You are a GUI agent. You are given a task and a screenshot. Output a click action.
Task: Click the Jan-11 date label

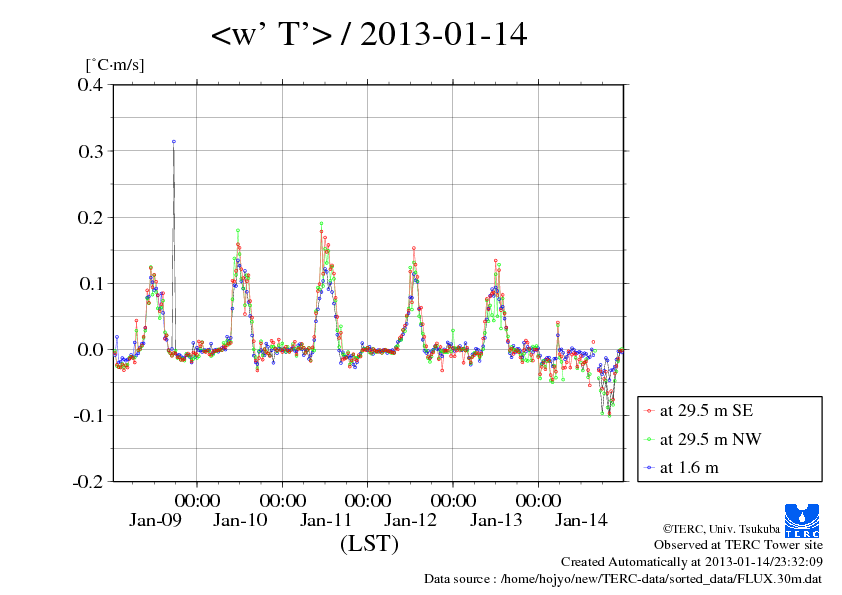(x=325, y=520)
